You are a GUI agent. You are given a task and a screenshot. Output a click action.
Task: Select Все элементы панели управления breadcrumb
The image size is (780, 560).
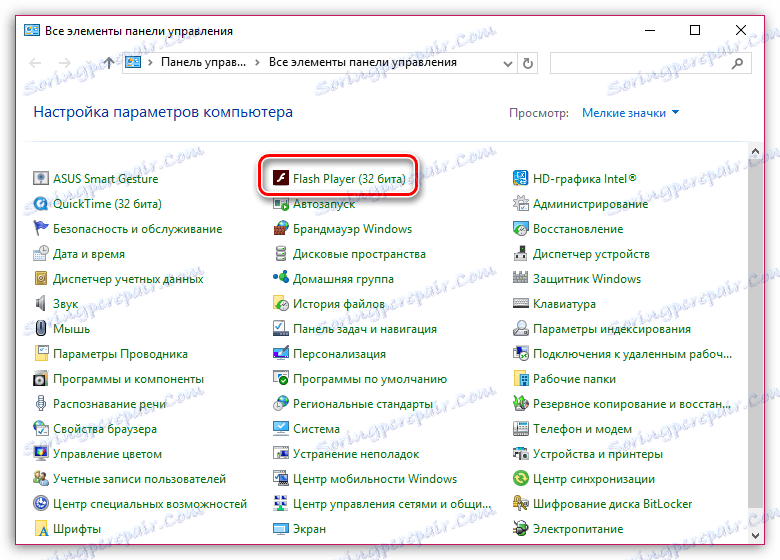(363, 62)
